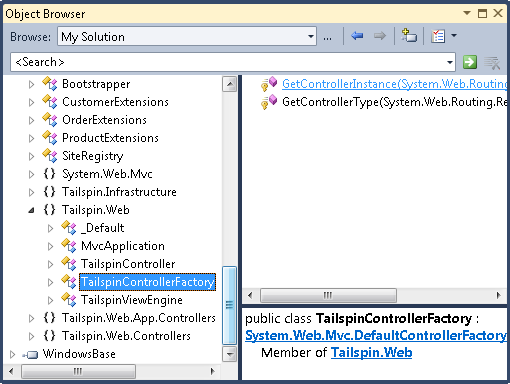Click the Forward navigation arrow

click(x=380, y=36)
